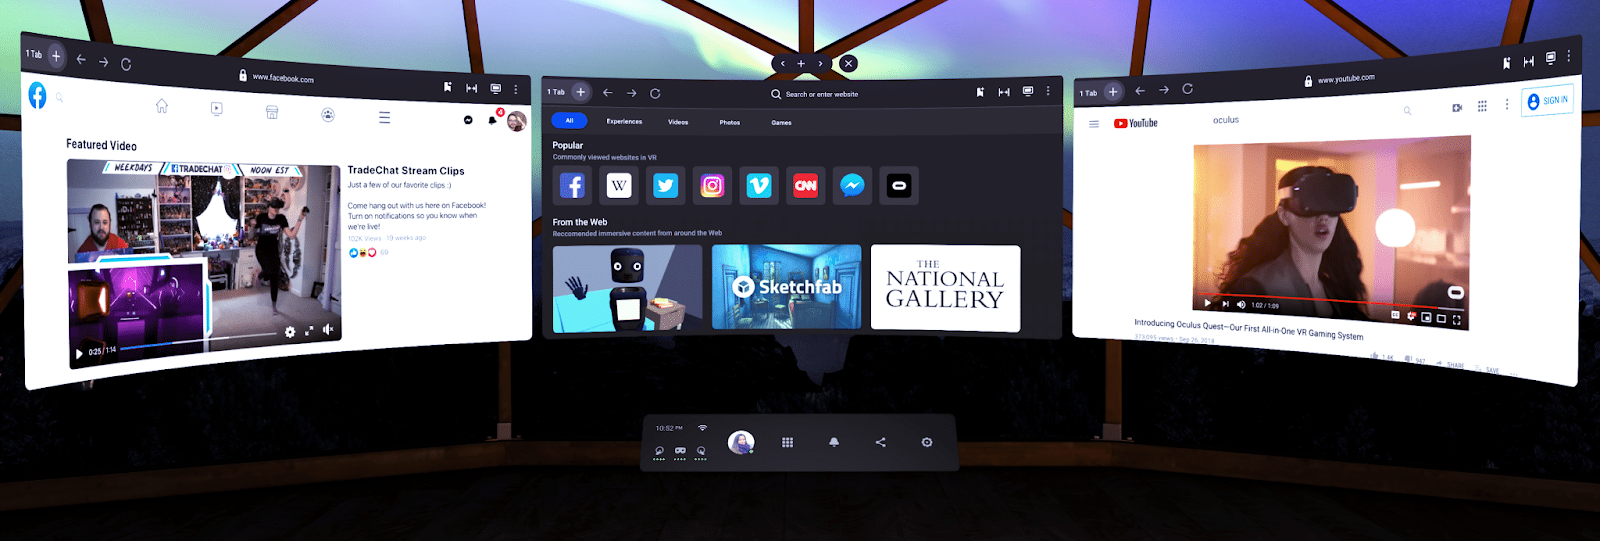Open Facebook window's three-dot menu
1600x541 pixels.
[x=516, y=89]
